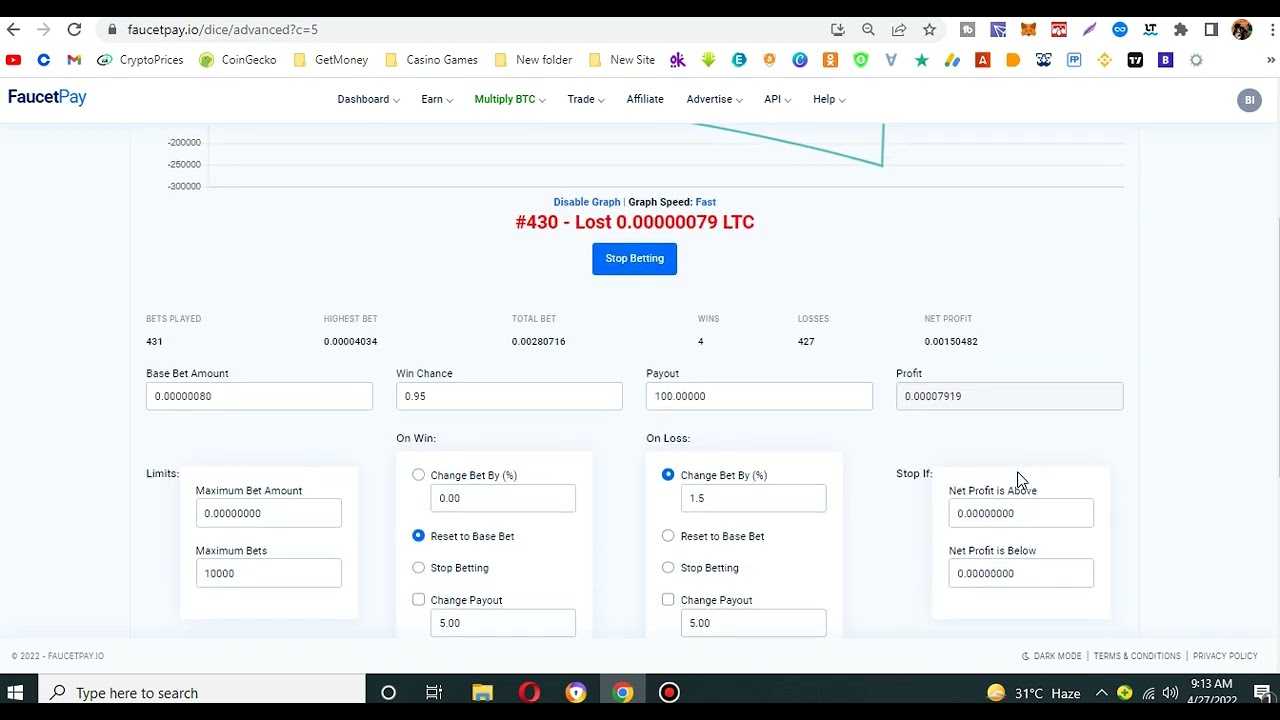Select On Win Change Bet By (%) radio
Viewport: 1280px width, 720px height.
418,475
